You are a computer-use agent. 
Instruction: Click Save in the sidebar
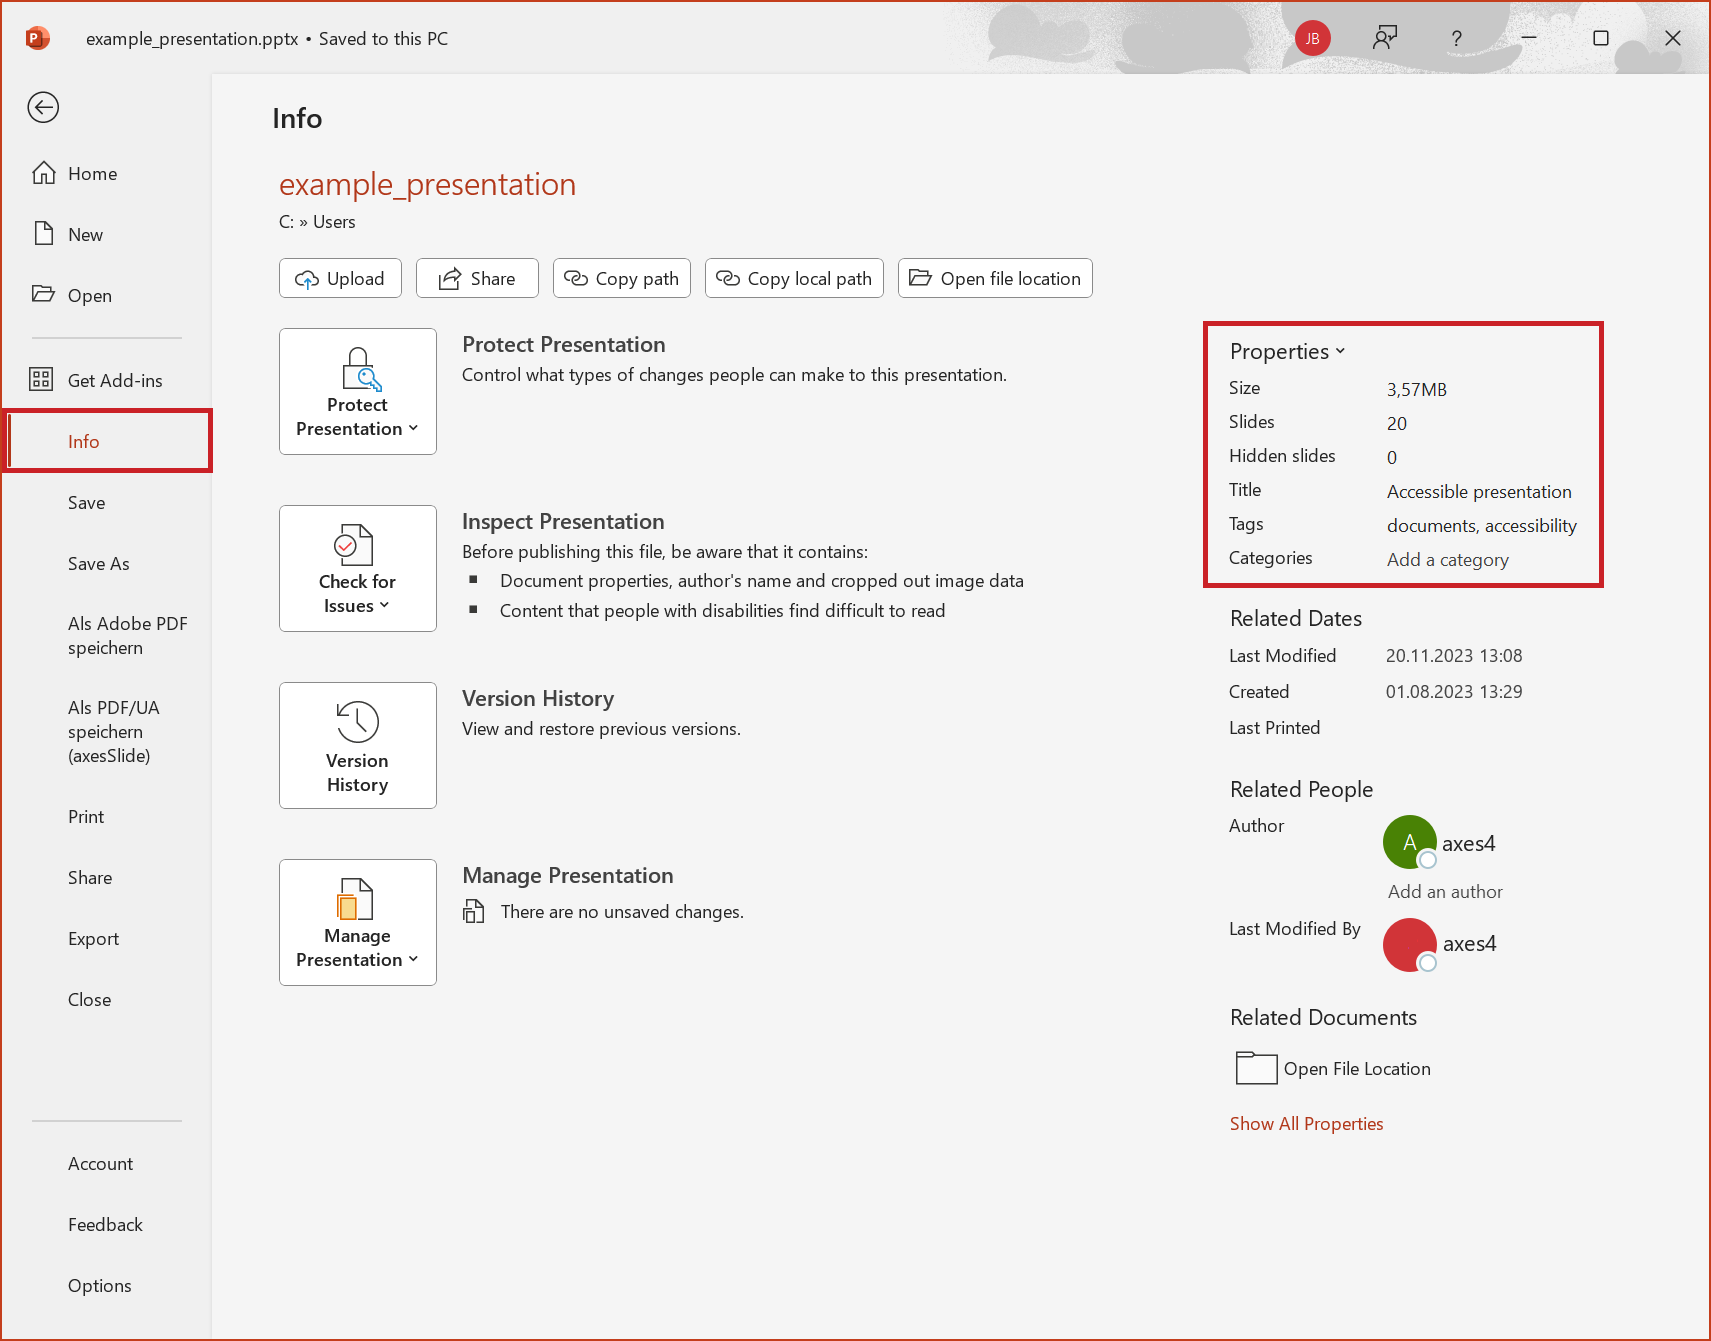click(106, 503)
